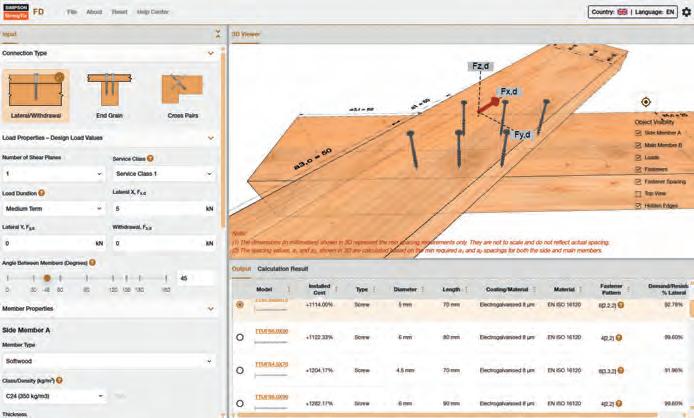Open Material column menu icon
The width and height of the screenshot is (694, 418).
click(x=581, y=290)
